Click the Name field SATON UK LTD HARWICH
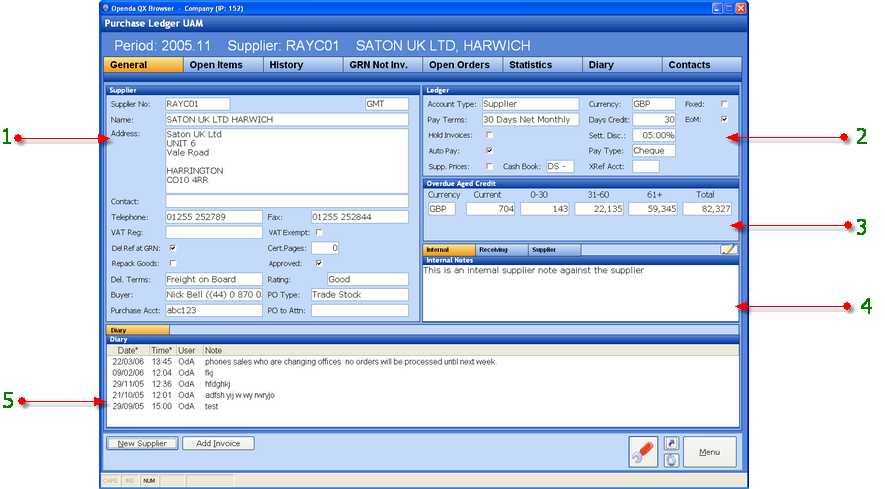Viewport: 885px width, 489px height. (x=287, y=119)
